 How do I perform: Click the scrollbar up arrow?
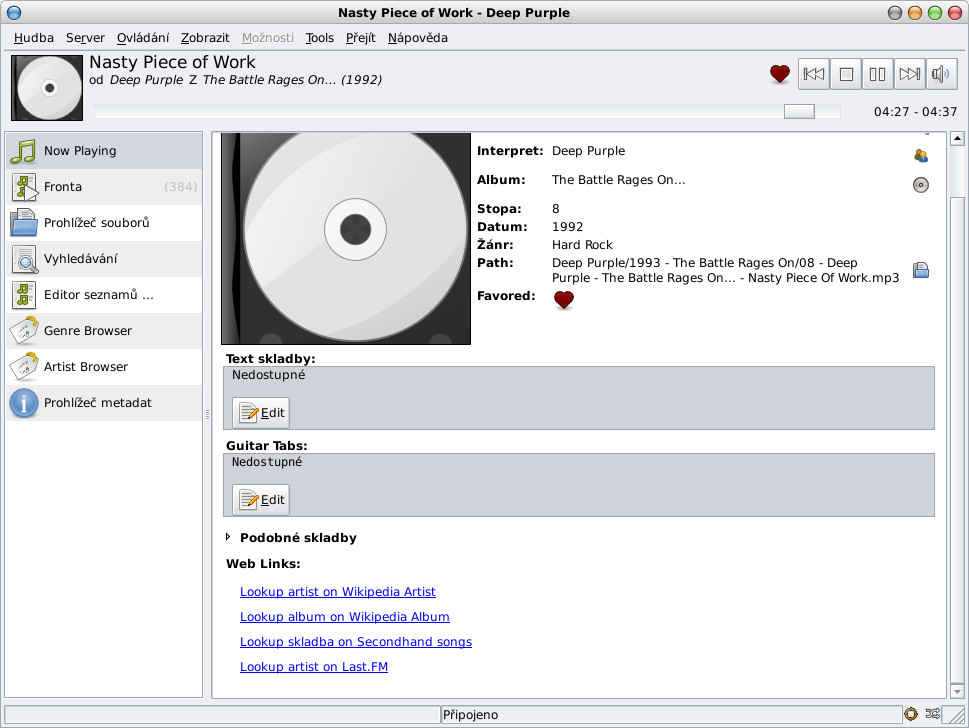[955, 139]
